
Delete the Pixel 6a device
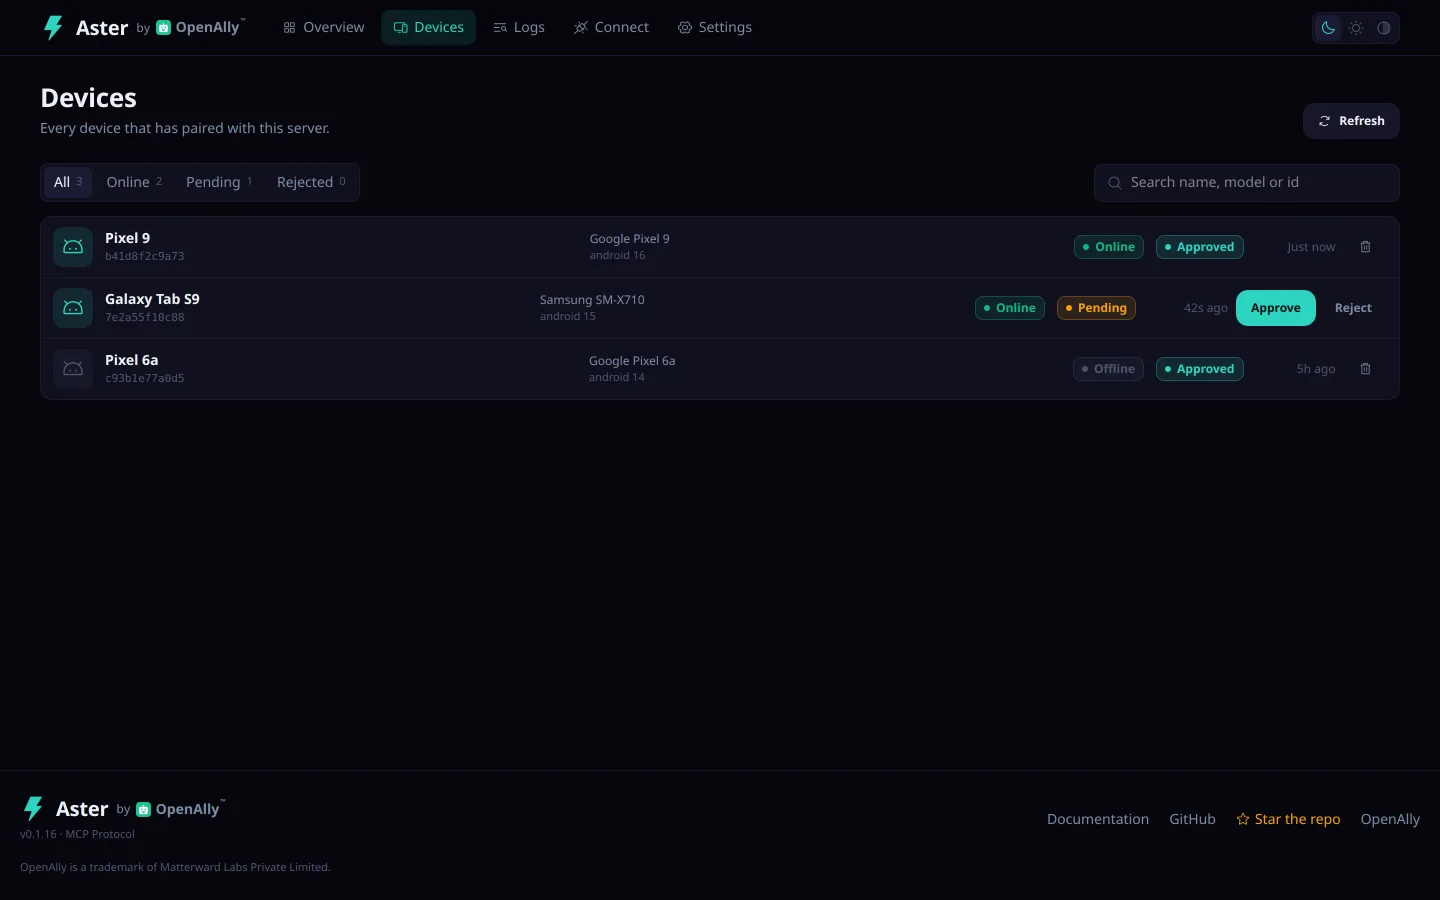pyautogui.click(x=1366, y=369)
